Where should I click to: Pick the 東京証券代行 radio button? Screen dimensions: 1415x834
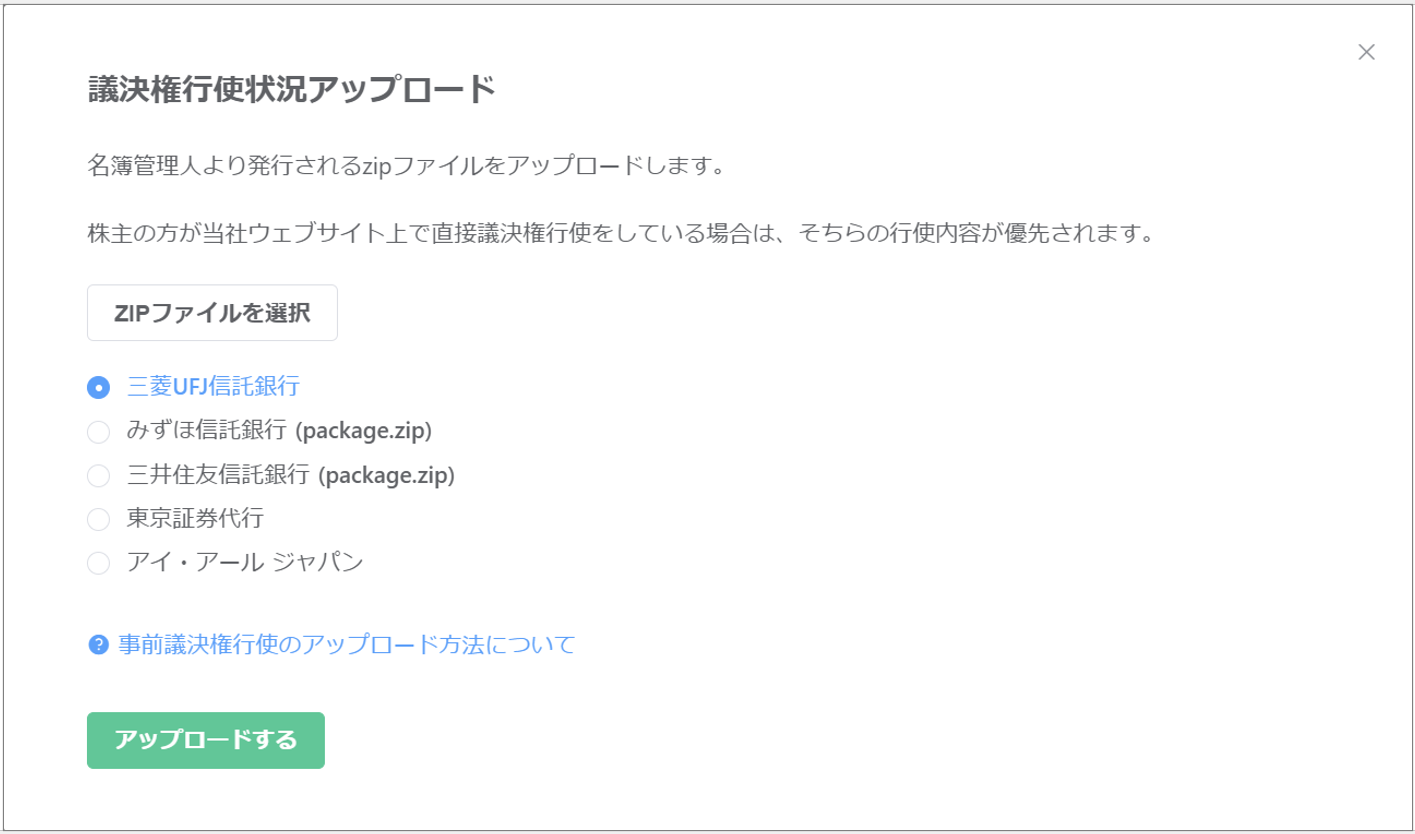click(98, 520)
